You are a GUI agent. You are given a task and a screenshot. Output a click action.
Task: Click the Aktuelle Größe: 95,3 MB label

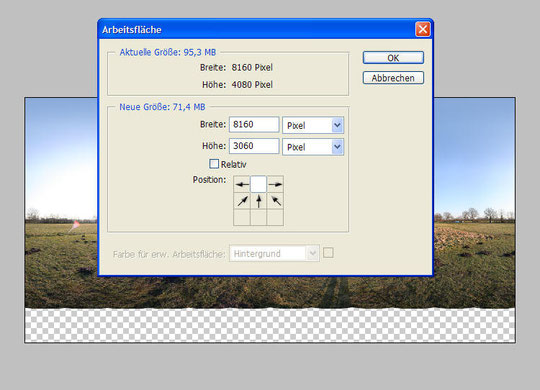click(x=168, y=52)
